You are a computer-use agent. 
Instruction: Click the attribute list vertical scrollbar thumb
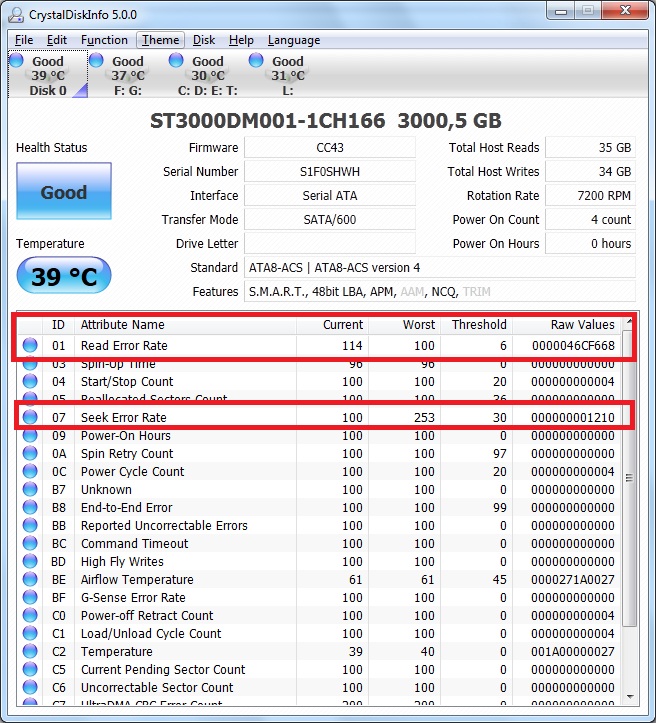point(630,478)
